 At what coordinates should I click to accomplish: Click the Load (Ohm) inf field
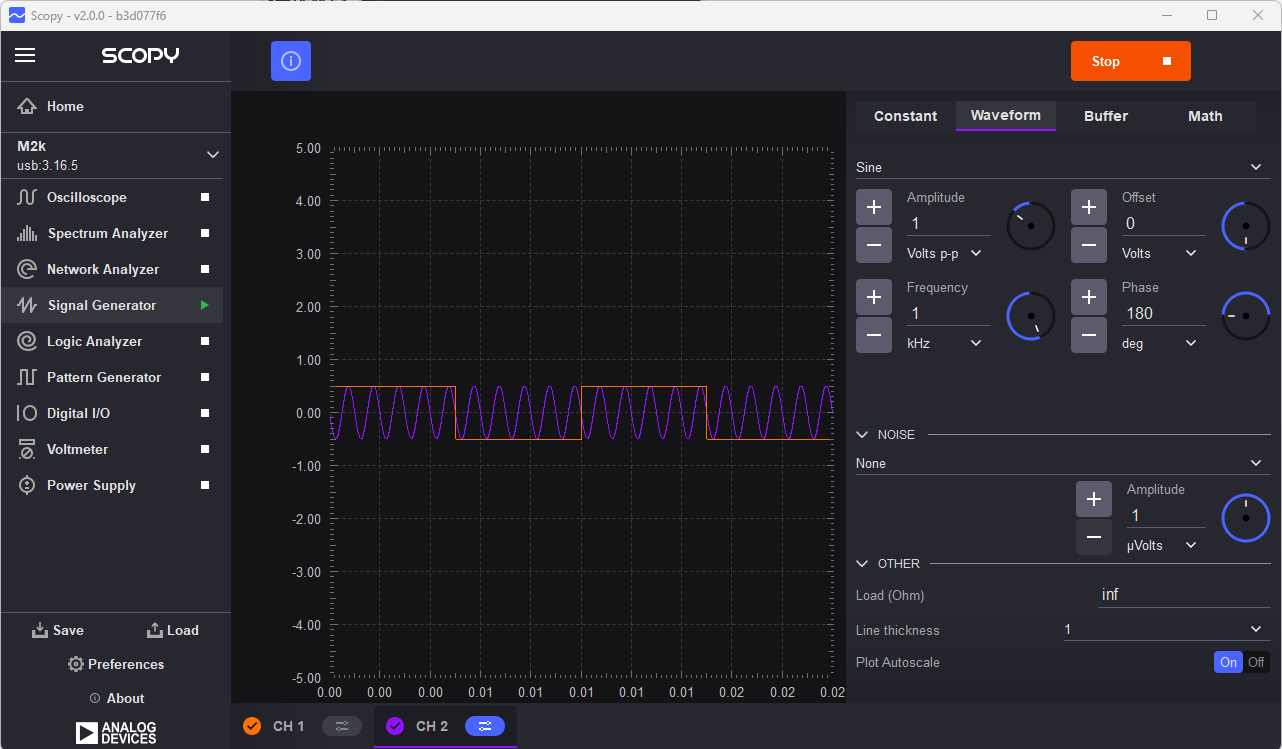click(1183, 595)
